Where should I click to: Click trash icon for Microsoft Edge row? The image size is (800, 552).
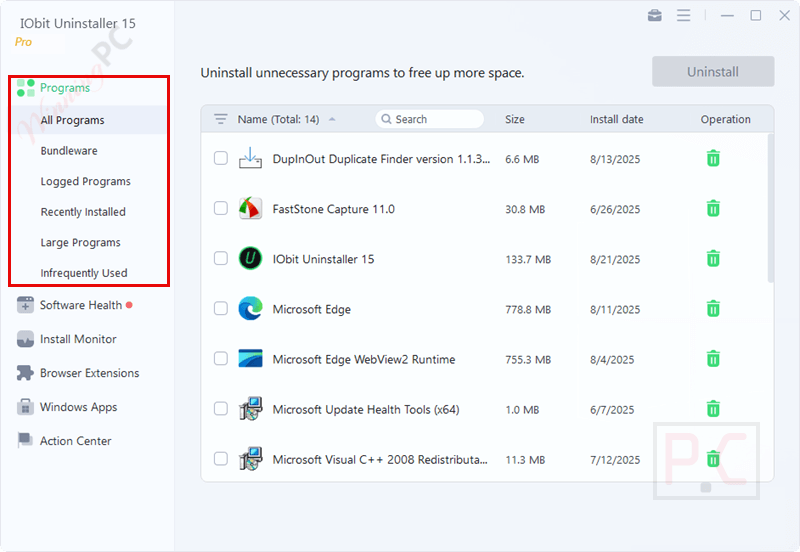713,309
